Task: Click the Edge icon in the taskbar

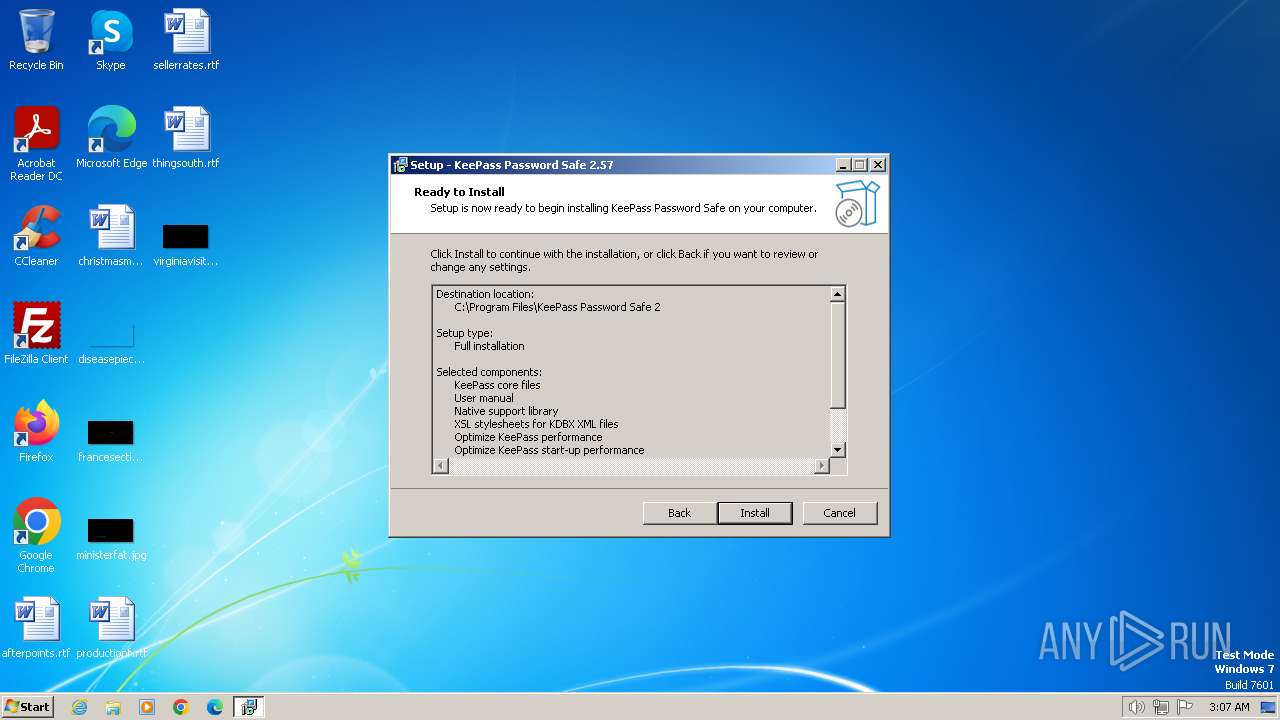Action: [x=215, y=707]
